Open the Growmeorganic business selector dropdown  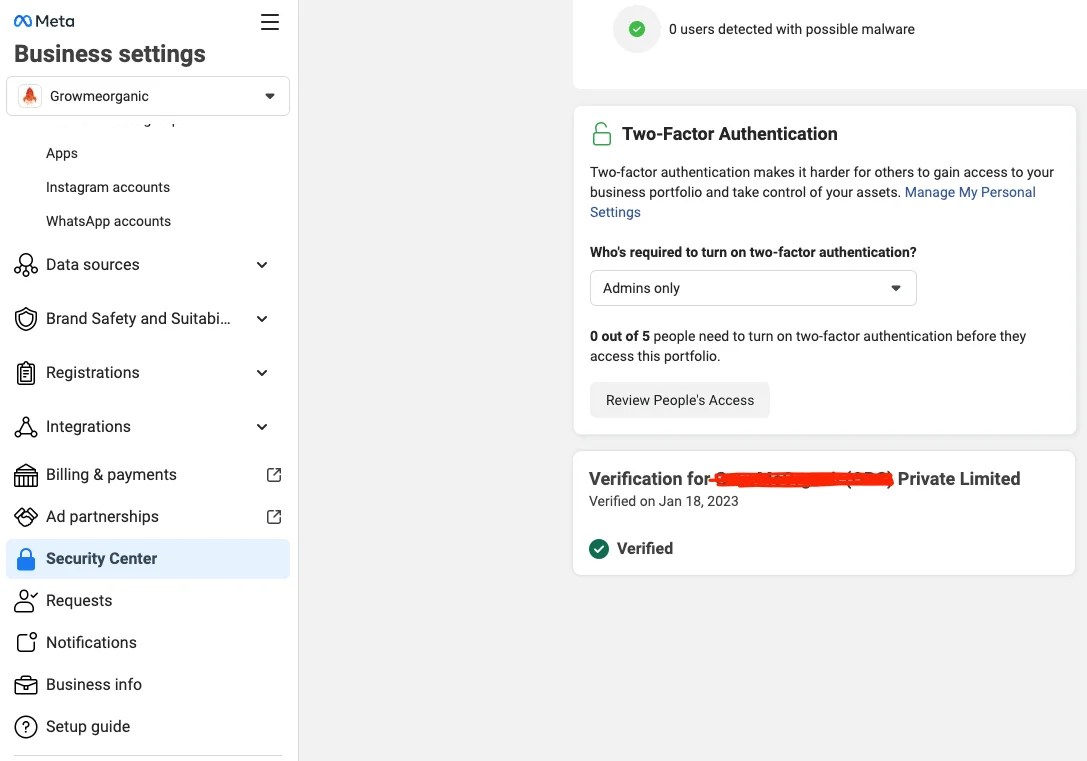click(148, 96)
